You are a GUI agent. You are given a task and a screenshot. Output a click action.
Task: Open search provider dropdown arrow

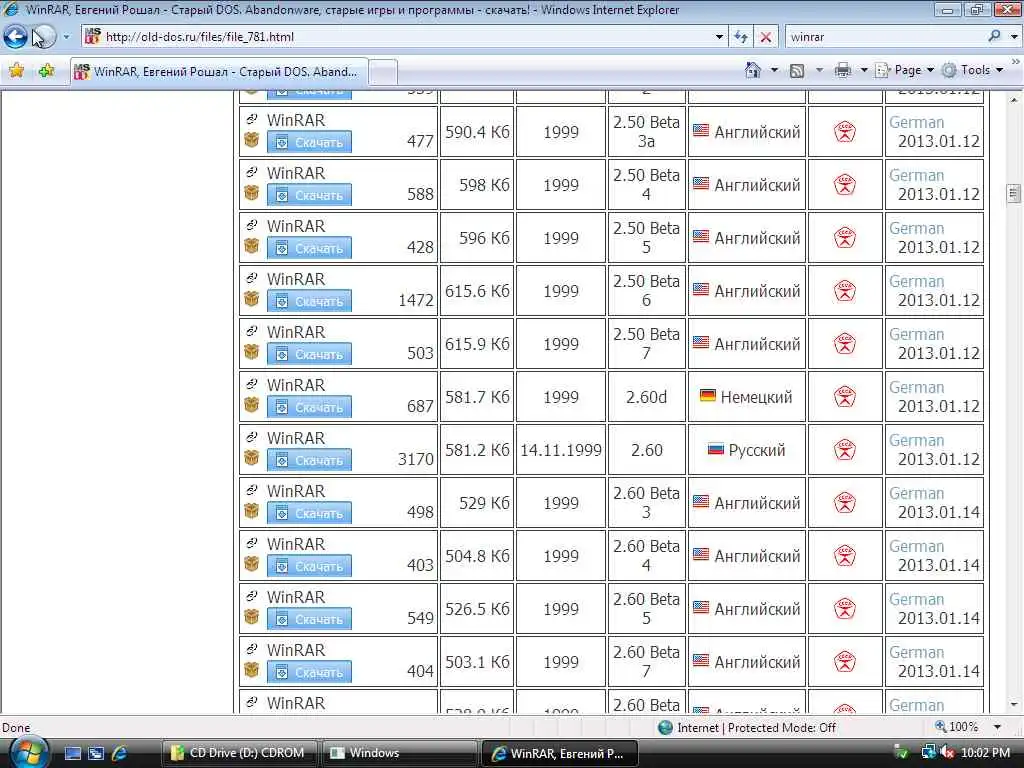click(x=1014, y=37)
